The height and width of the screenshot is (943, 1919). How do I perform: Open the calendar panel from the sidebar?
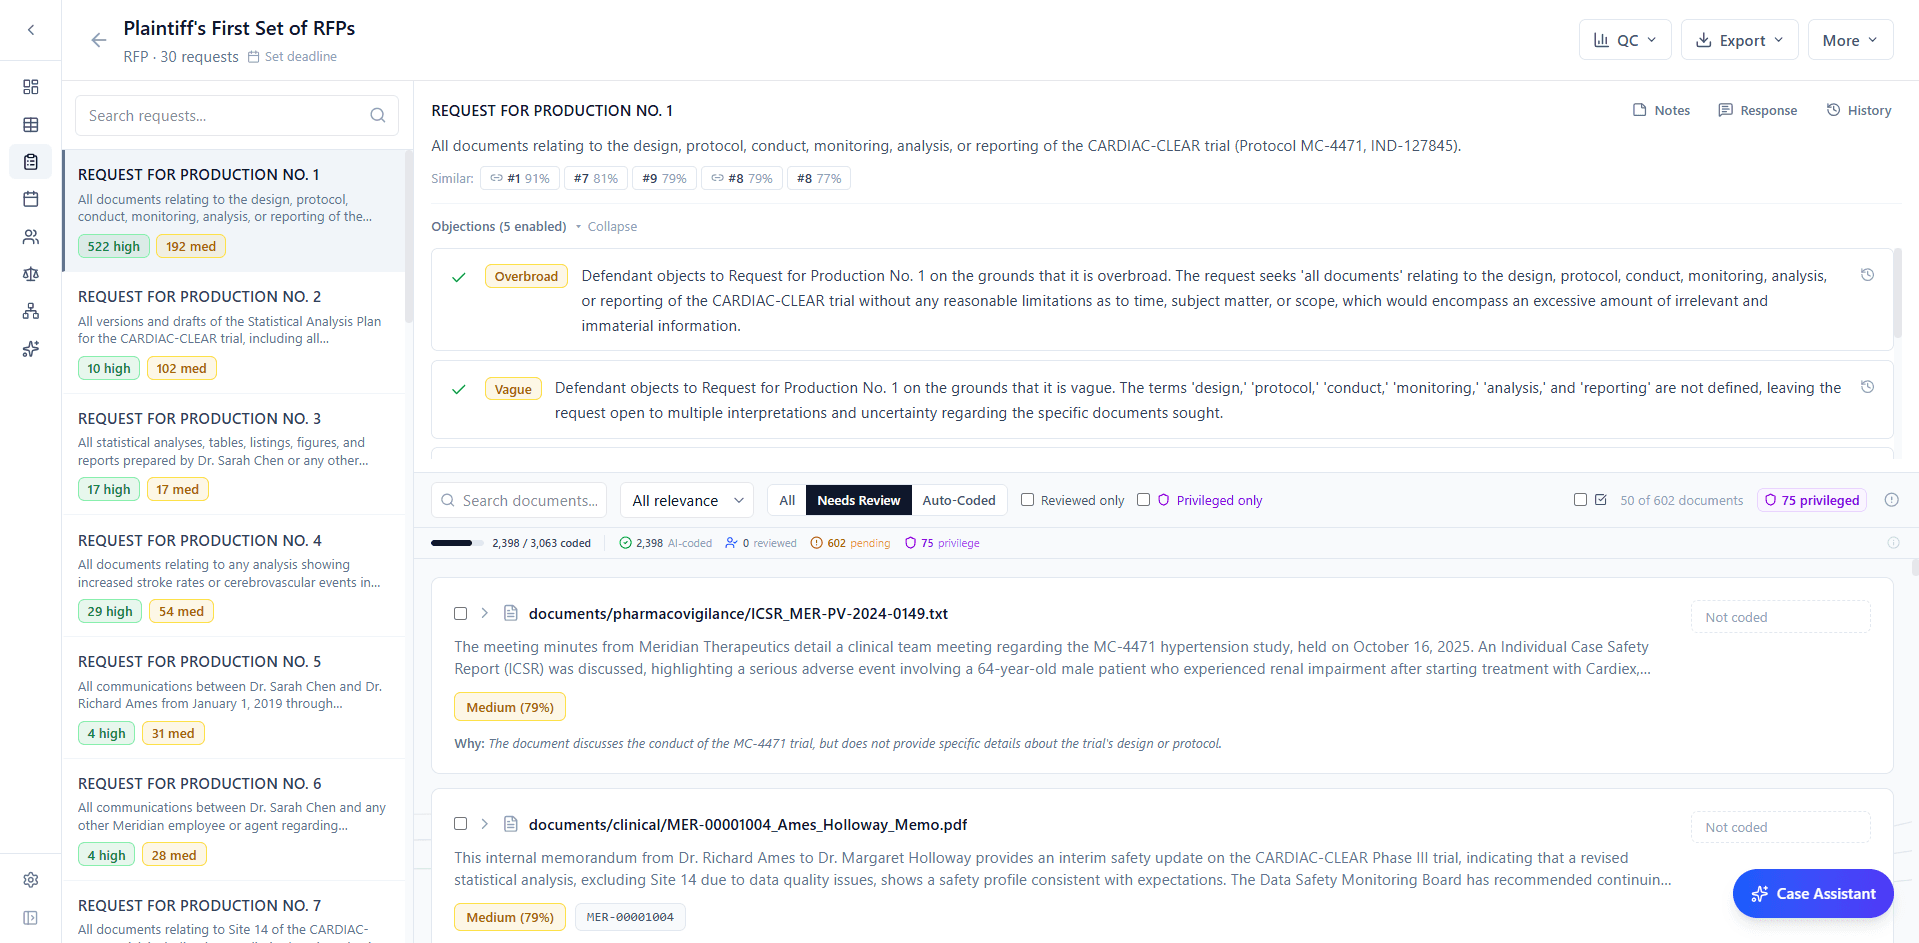pyautogui.click(x=31, y=199)
